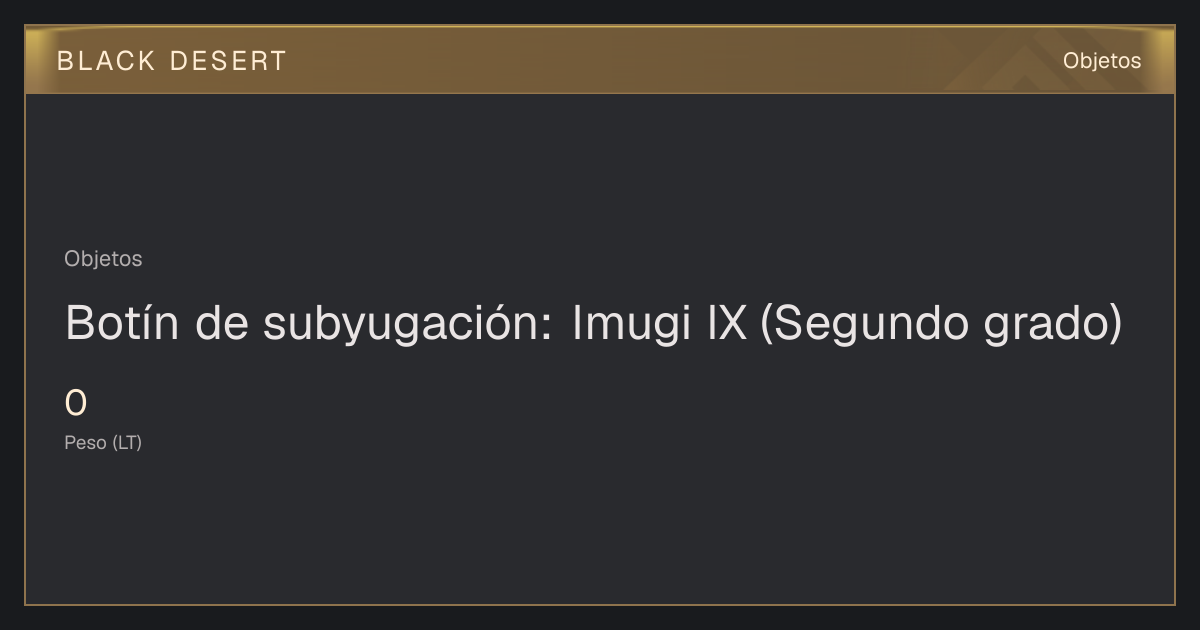The image size is (1200, 630).
Task: Click the (Segundo grado) text in title
Action: pos(941,325)
